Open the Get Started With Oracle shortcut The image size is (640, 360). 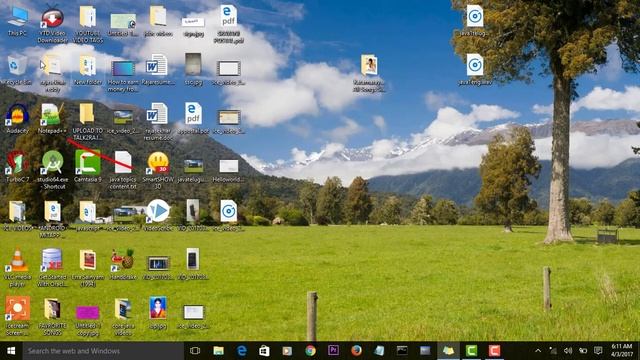point(52,267)
